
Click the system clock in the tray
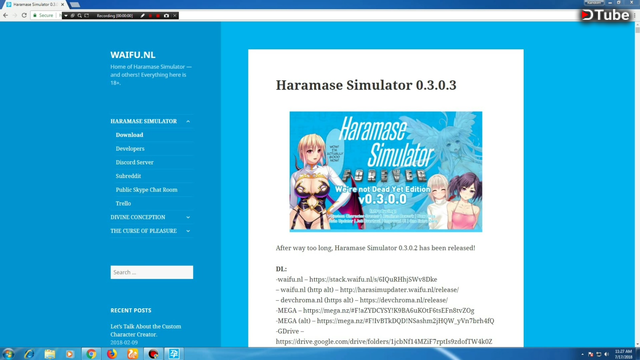[x=623, y=354]
